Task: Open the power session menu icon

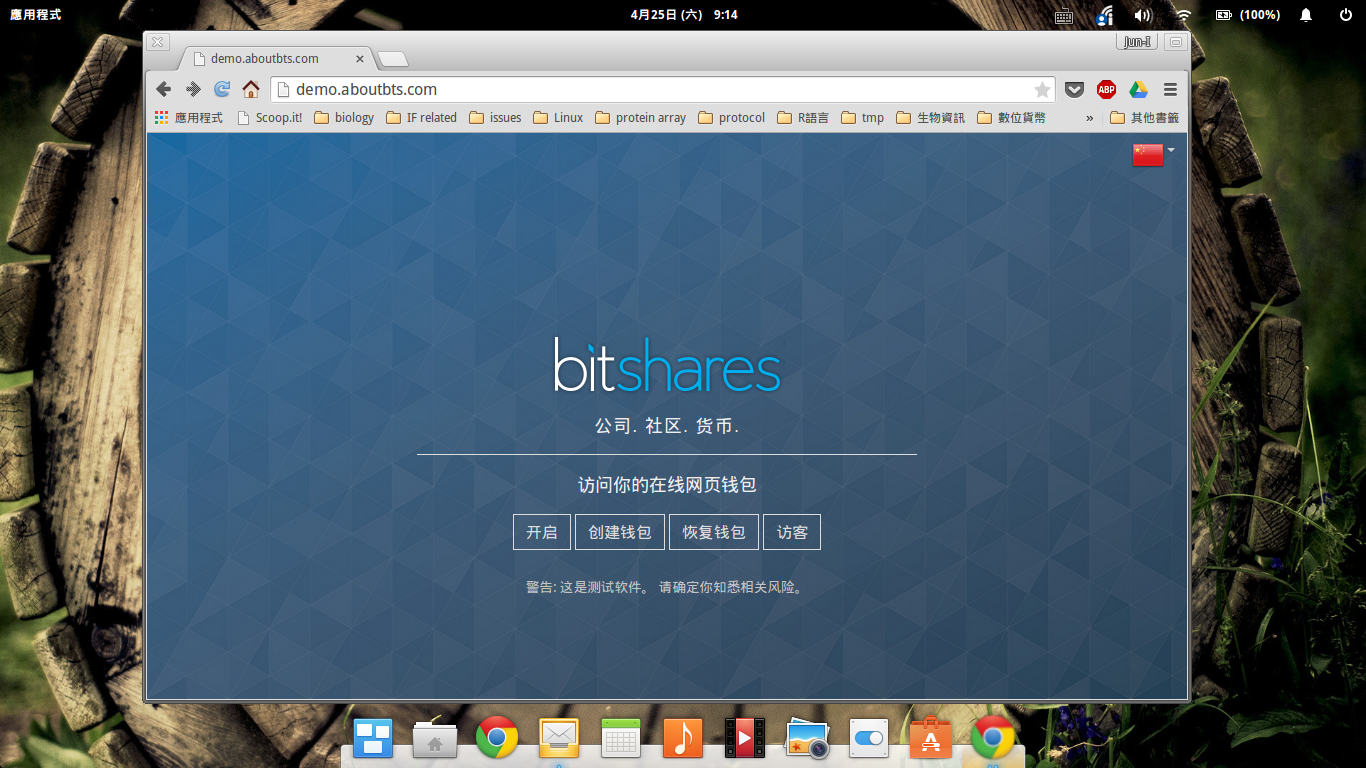Action: point(1346,15)
